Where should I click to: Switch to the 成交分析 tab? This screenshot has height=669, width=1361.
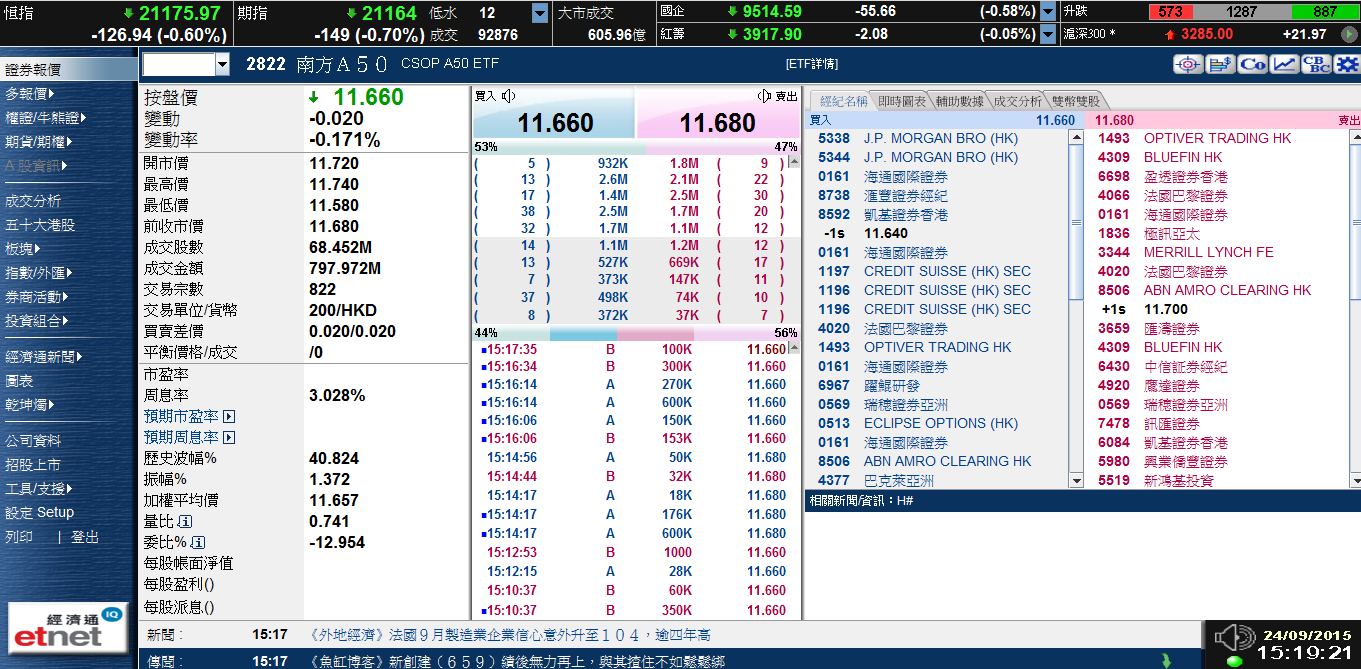tap(1018, 101)
